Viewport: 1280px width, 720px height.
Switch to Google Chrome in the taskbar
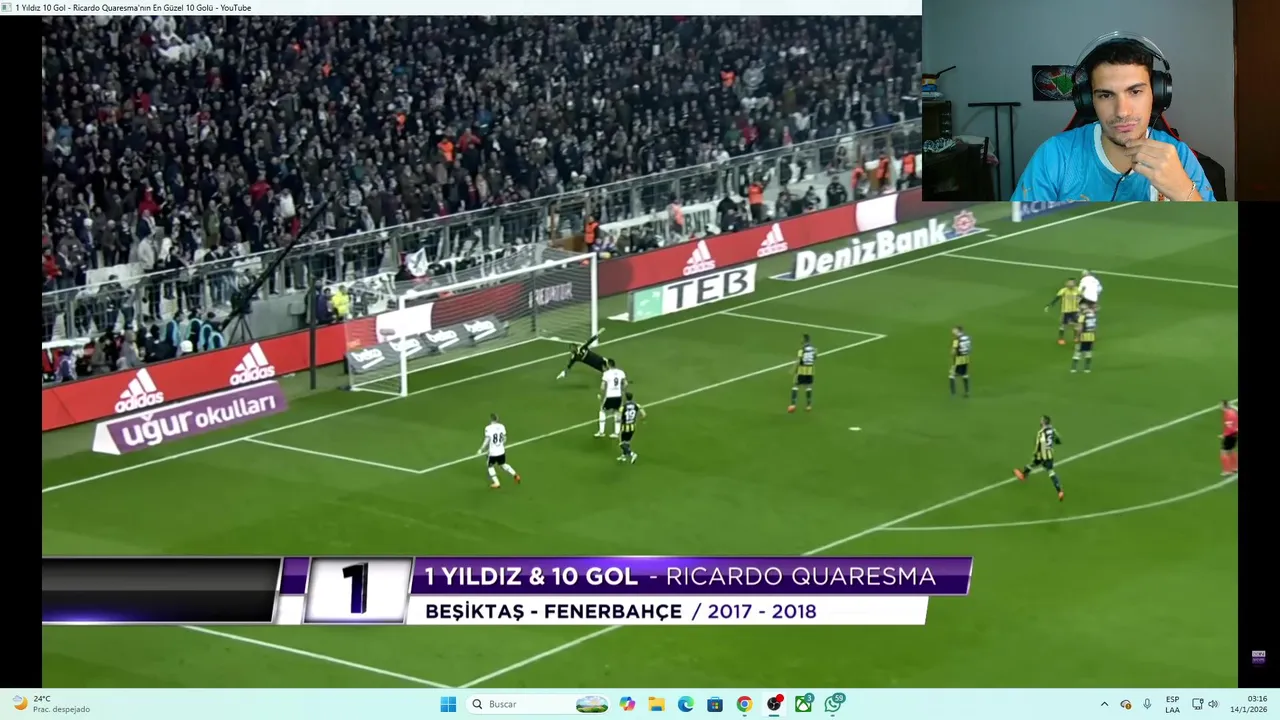click(x=744, y=704)
